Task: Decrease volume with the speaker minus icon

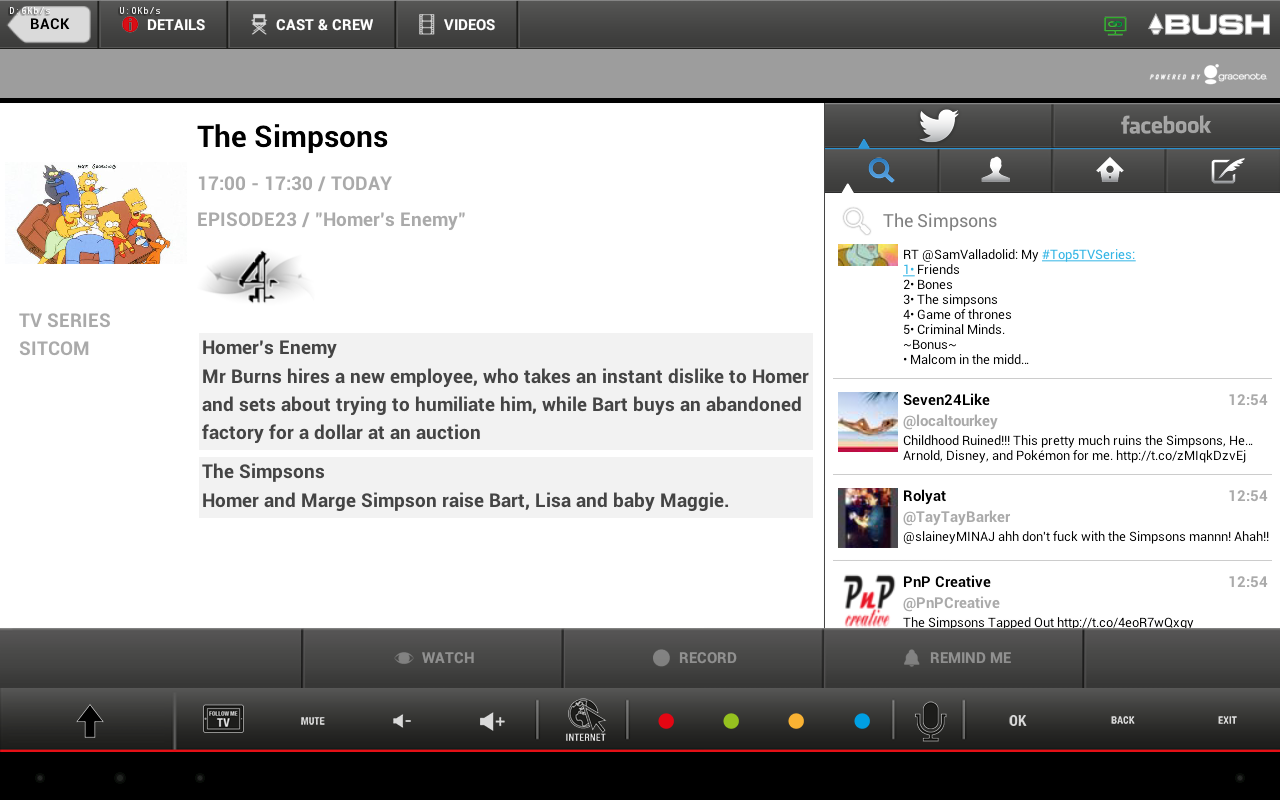Action: [x=402, y=721]
